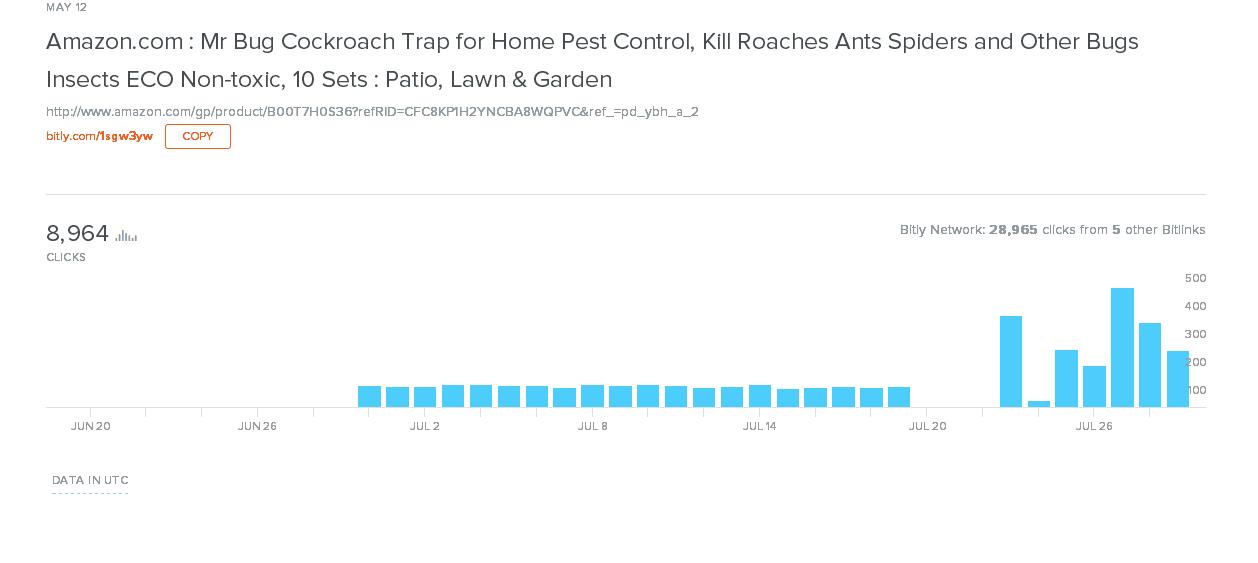Click the DATA IN UTC label
Screen dimensions: 1258x563
click(x=90, y=480)
